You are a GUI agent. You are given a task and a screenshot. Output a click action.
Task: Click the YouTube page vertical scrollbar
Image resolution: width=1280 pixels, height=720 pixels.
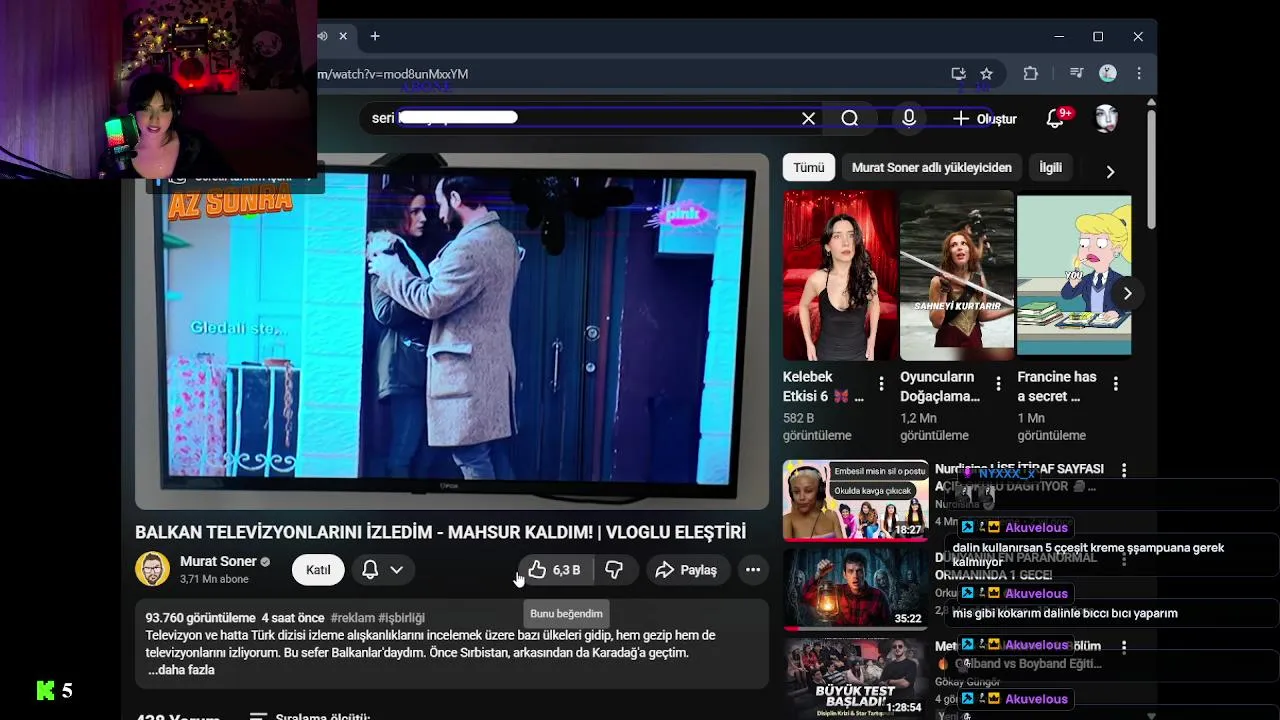pos(1151,168)
